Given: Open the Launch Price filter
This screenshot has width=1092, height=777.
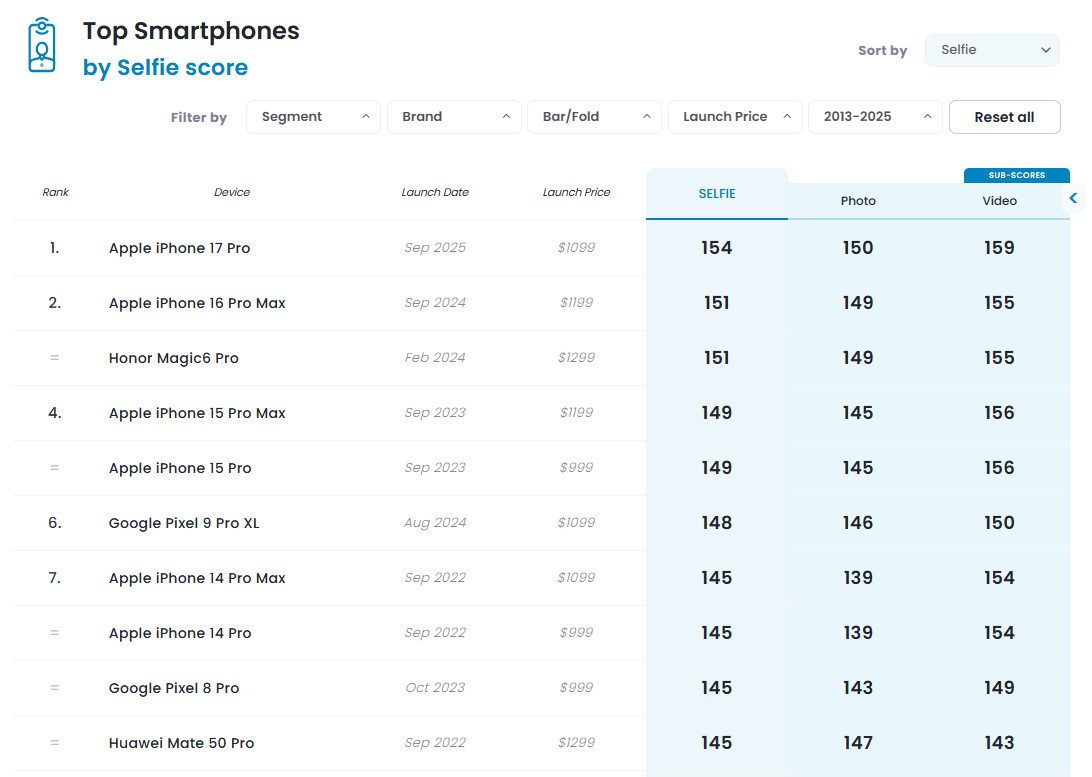Looking at the screenshot, I should tap(735, 117).
